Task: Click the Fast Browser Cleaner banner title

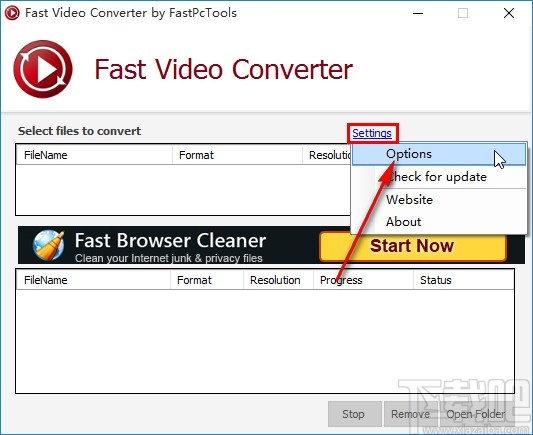Action: 170,241
